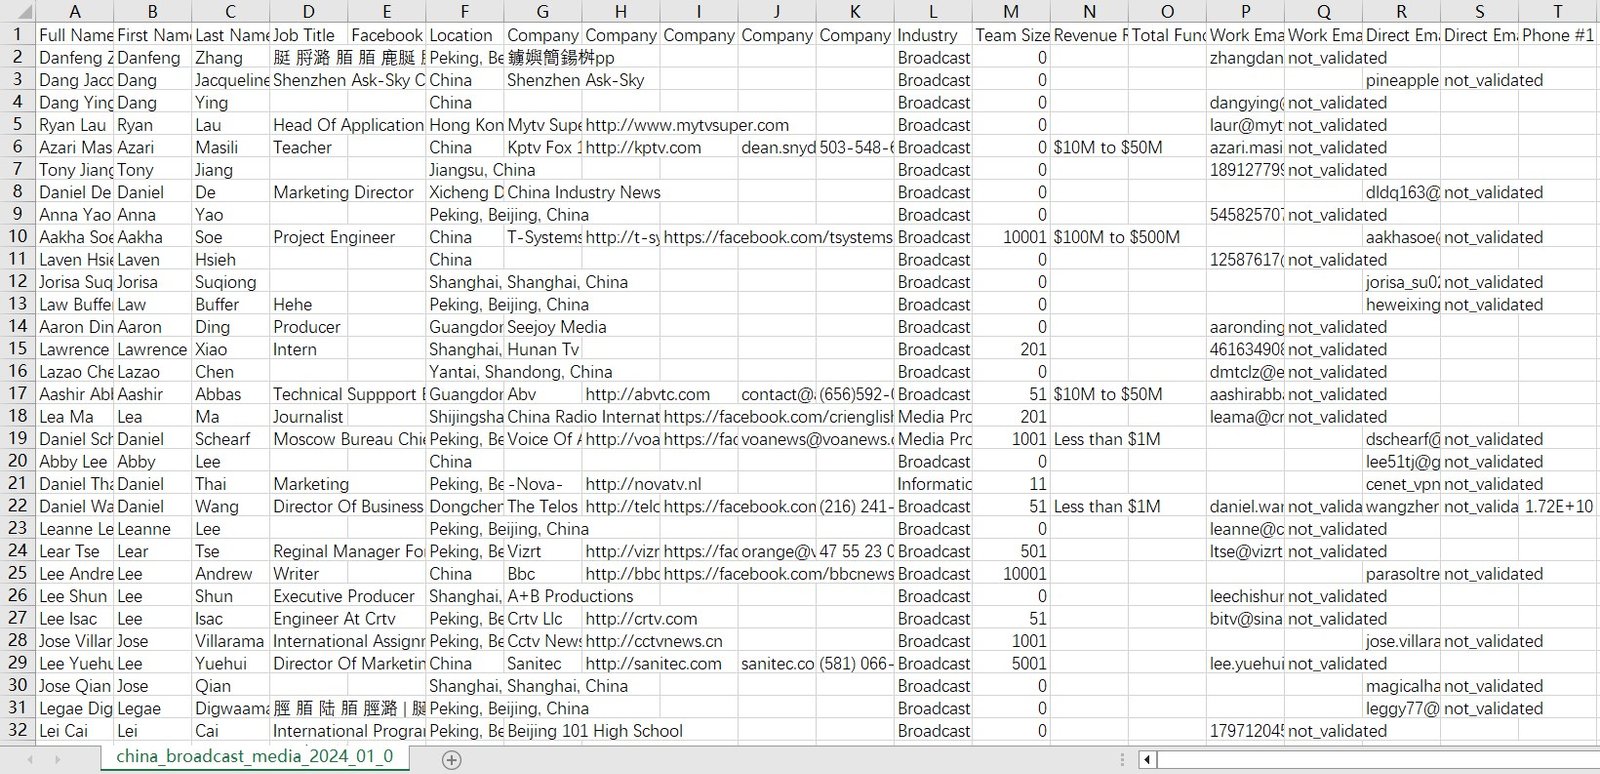Select the 'Phone #1' header cell

point(1557,35)
